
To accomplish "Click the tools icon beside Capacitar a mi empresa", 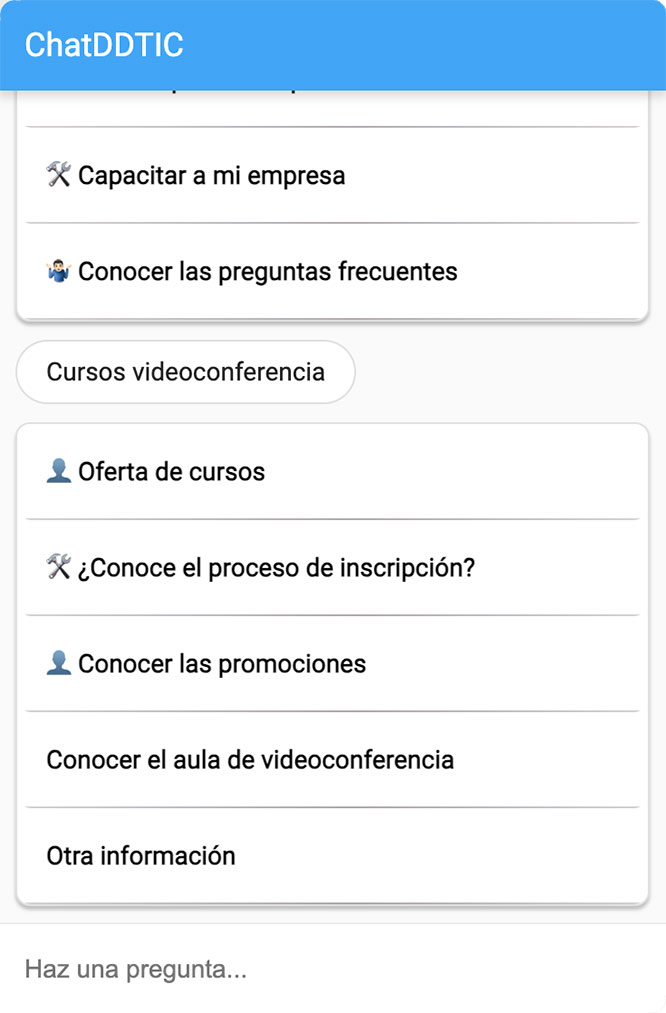I will click(x=59, y=176).
